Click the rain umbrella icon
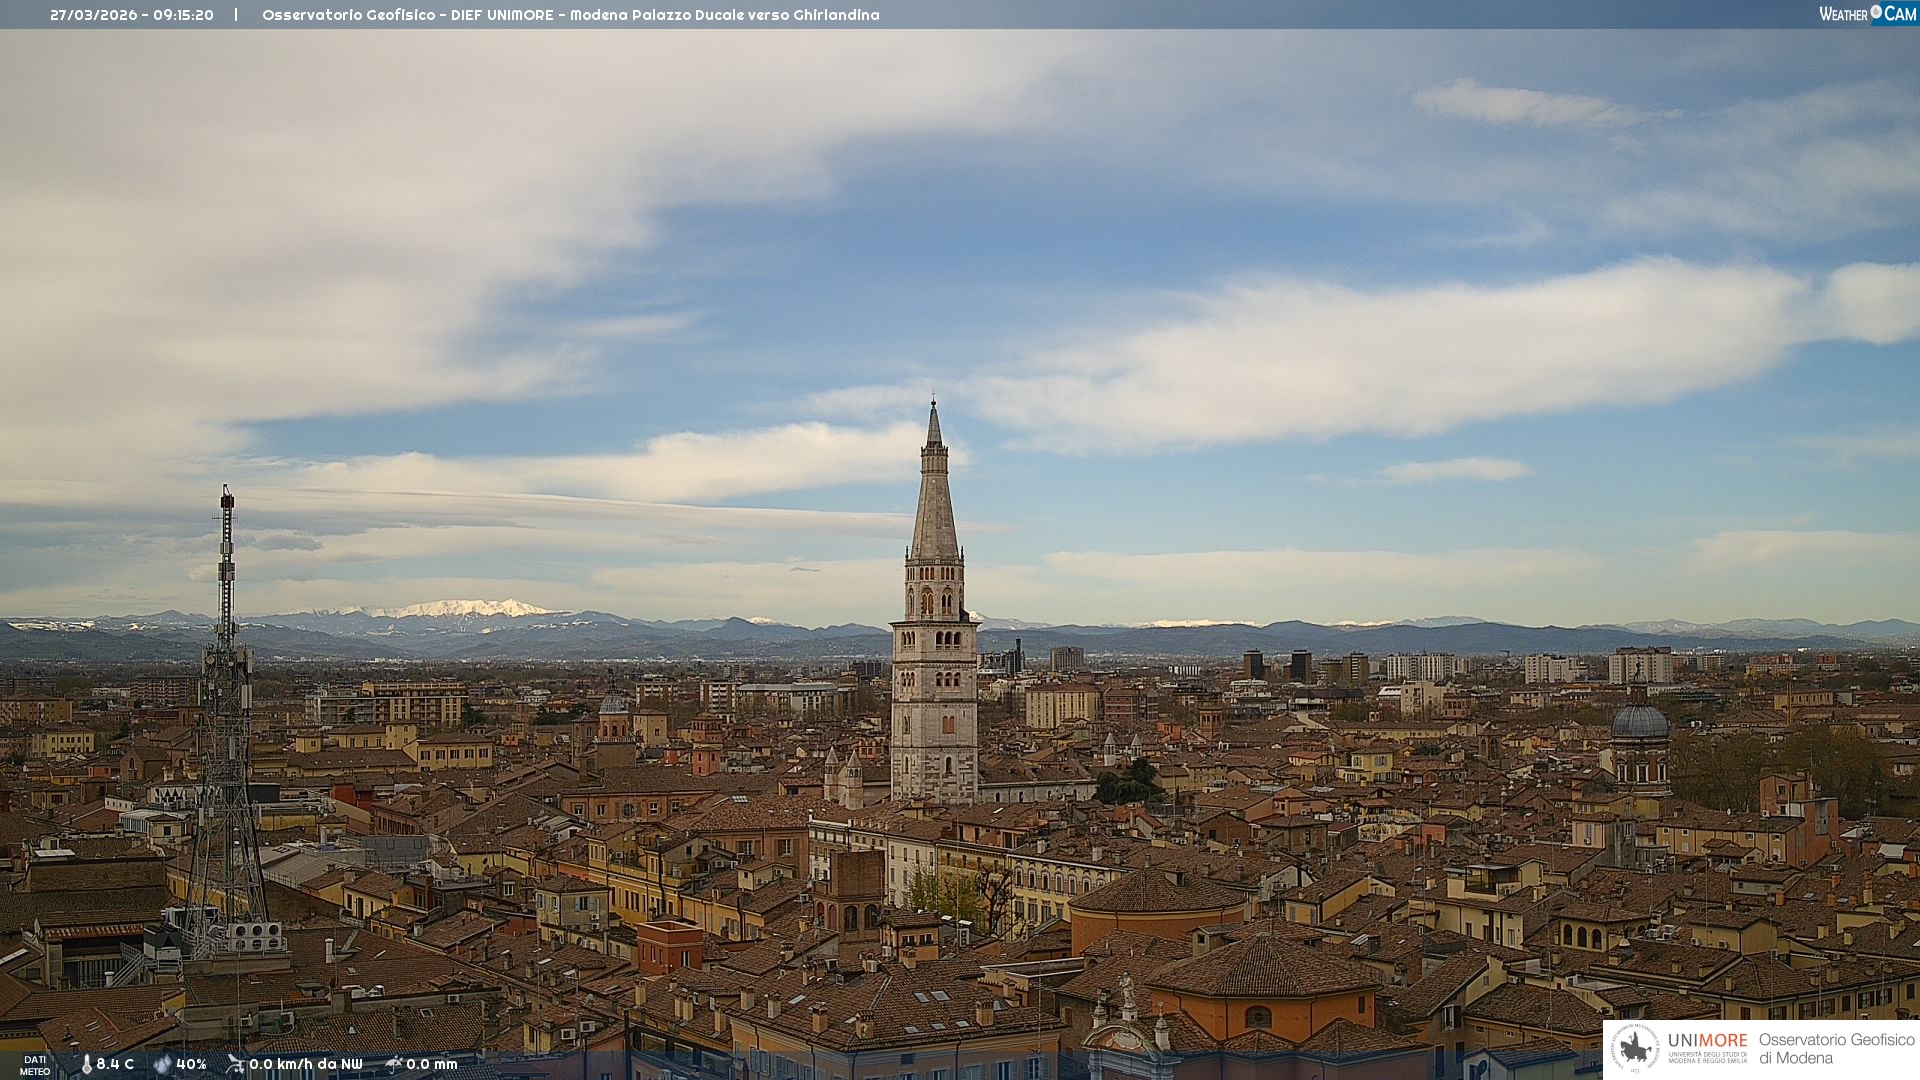 click(393, 1064)
